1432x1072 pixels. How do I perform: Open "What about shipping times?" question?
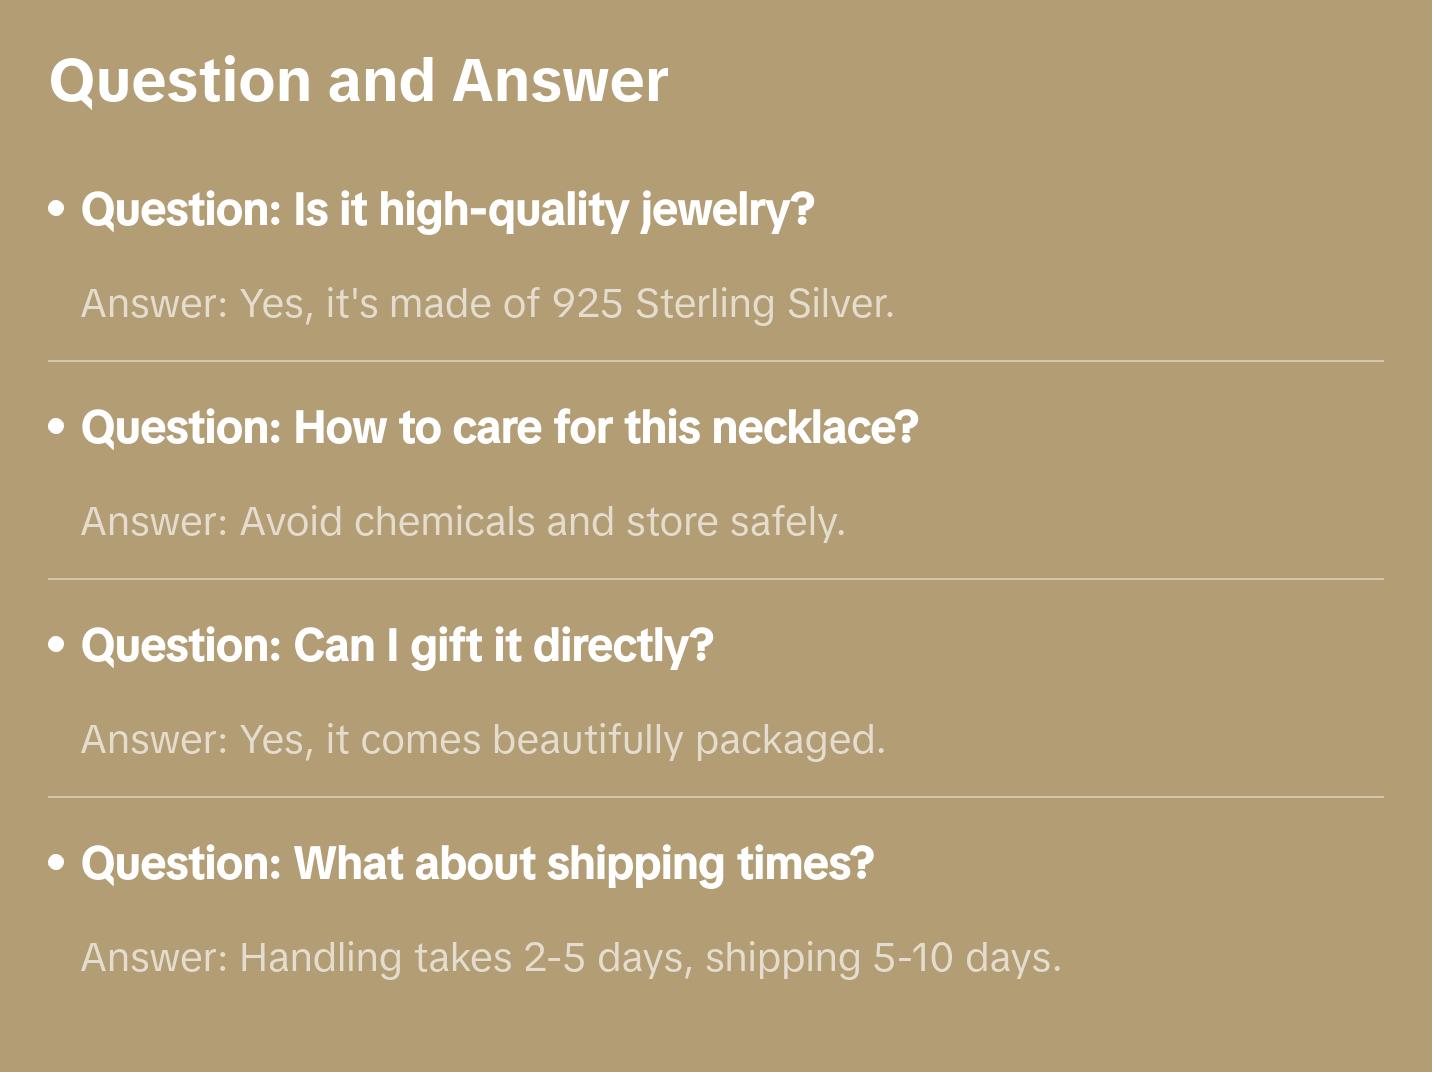[478, 864]
